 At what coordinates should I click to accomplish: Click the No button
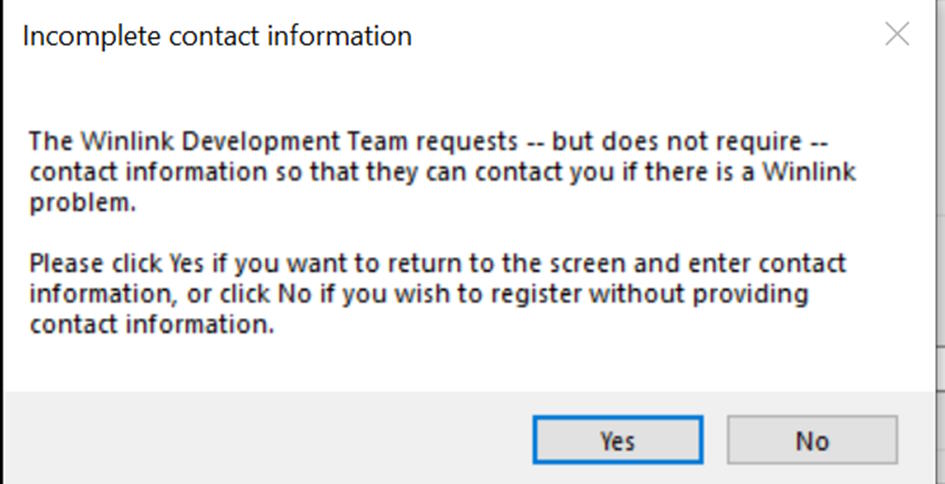(x=811, y=440)
